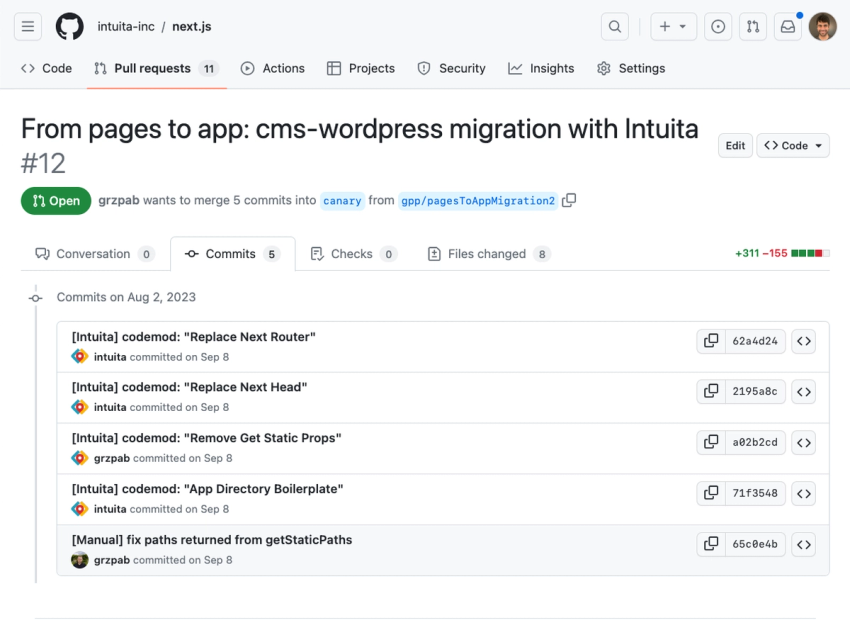Browse repository at commit 65c0e4b using code icon
The image size is (850, 625).
pyautogui.click(x=804, y=544)
